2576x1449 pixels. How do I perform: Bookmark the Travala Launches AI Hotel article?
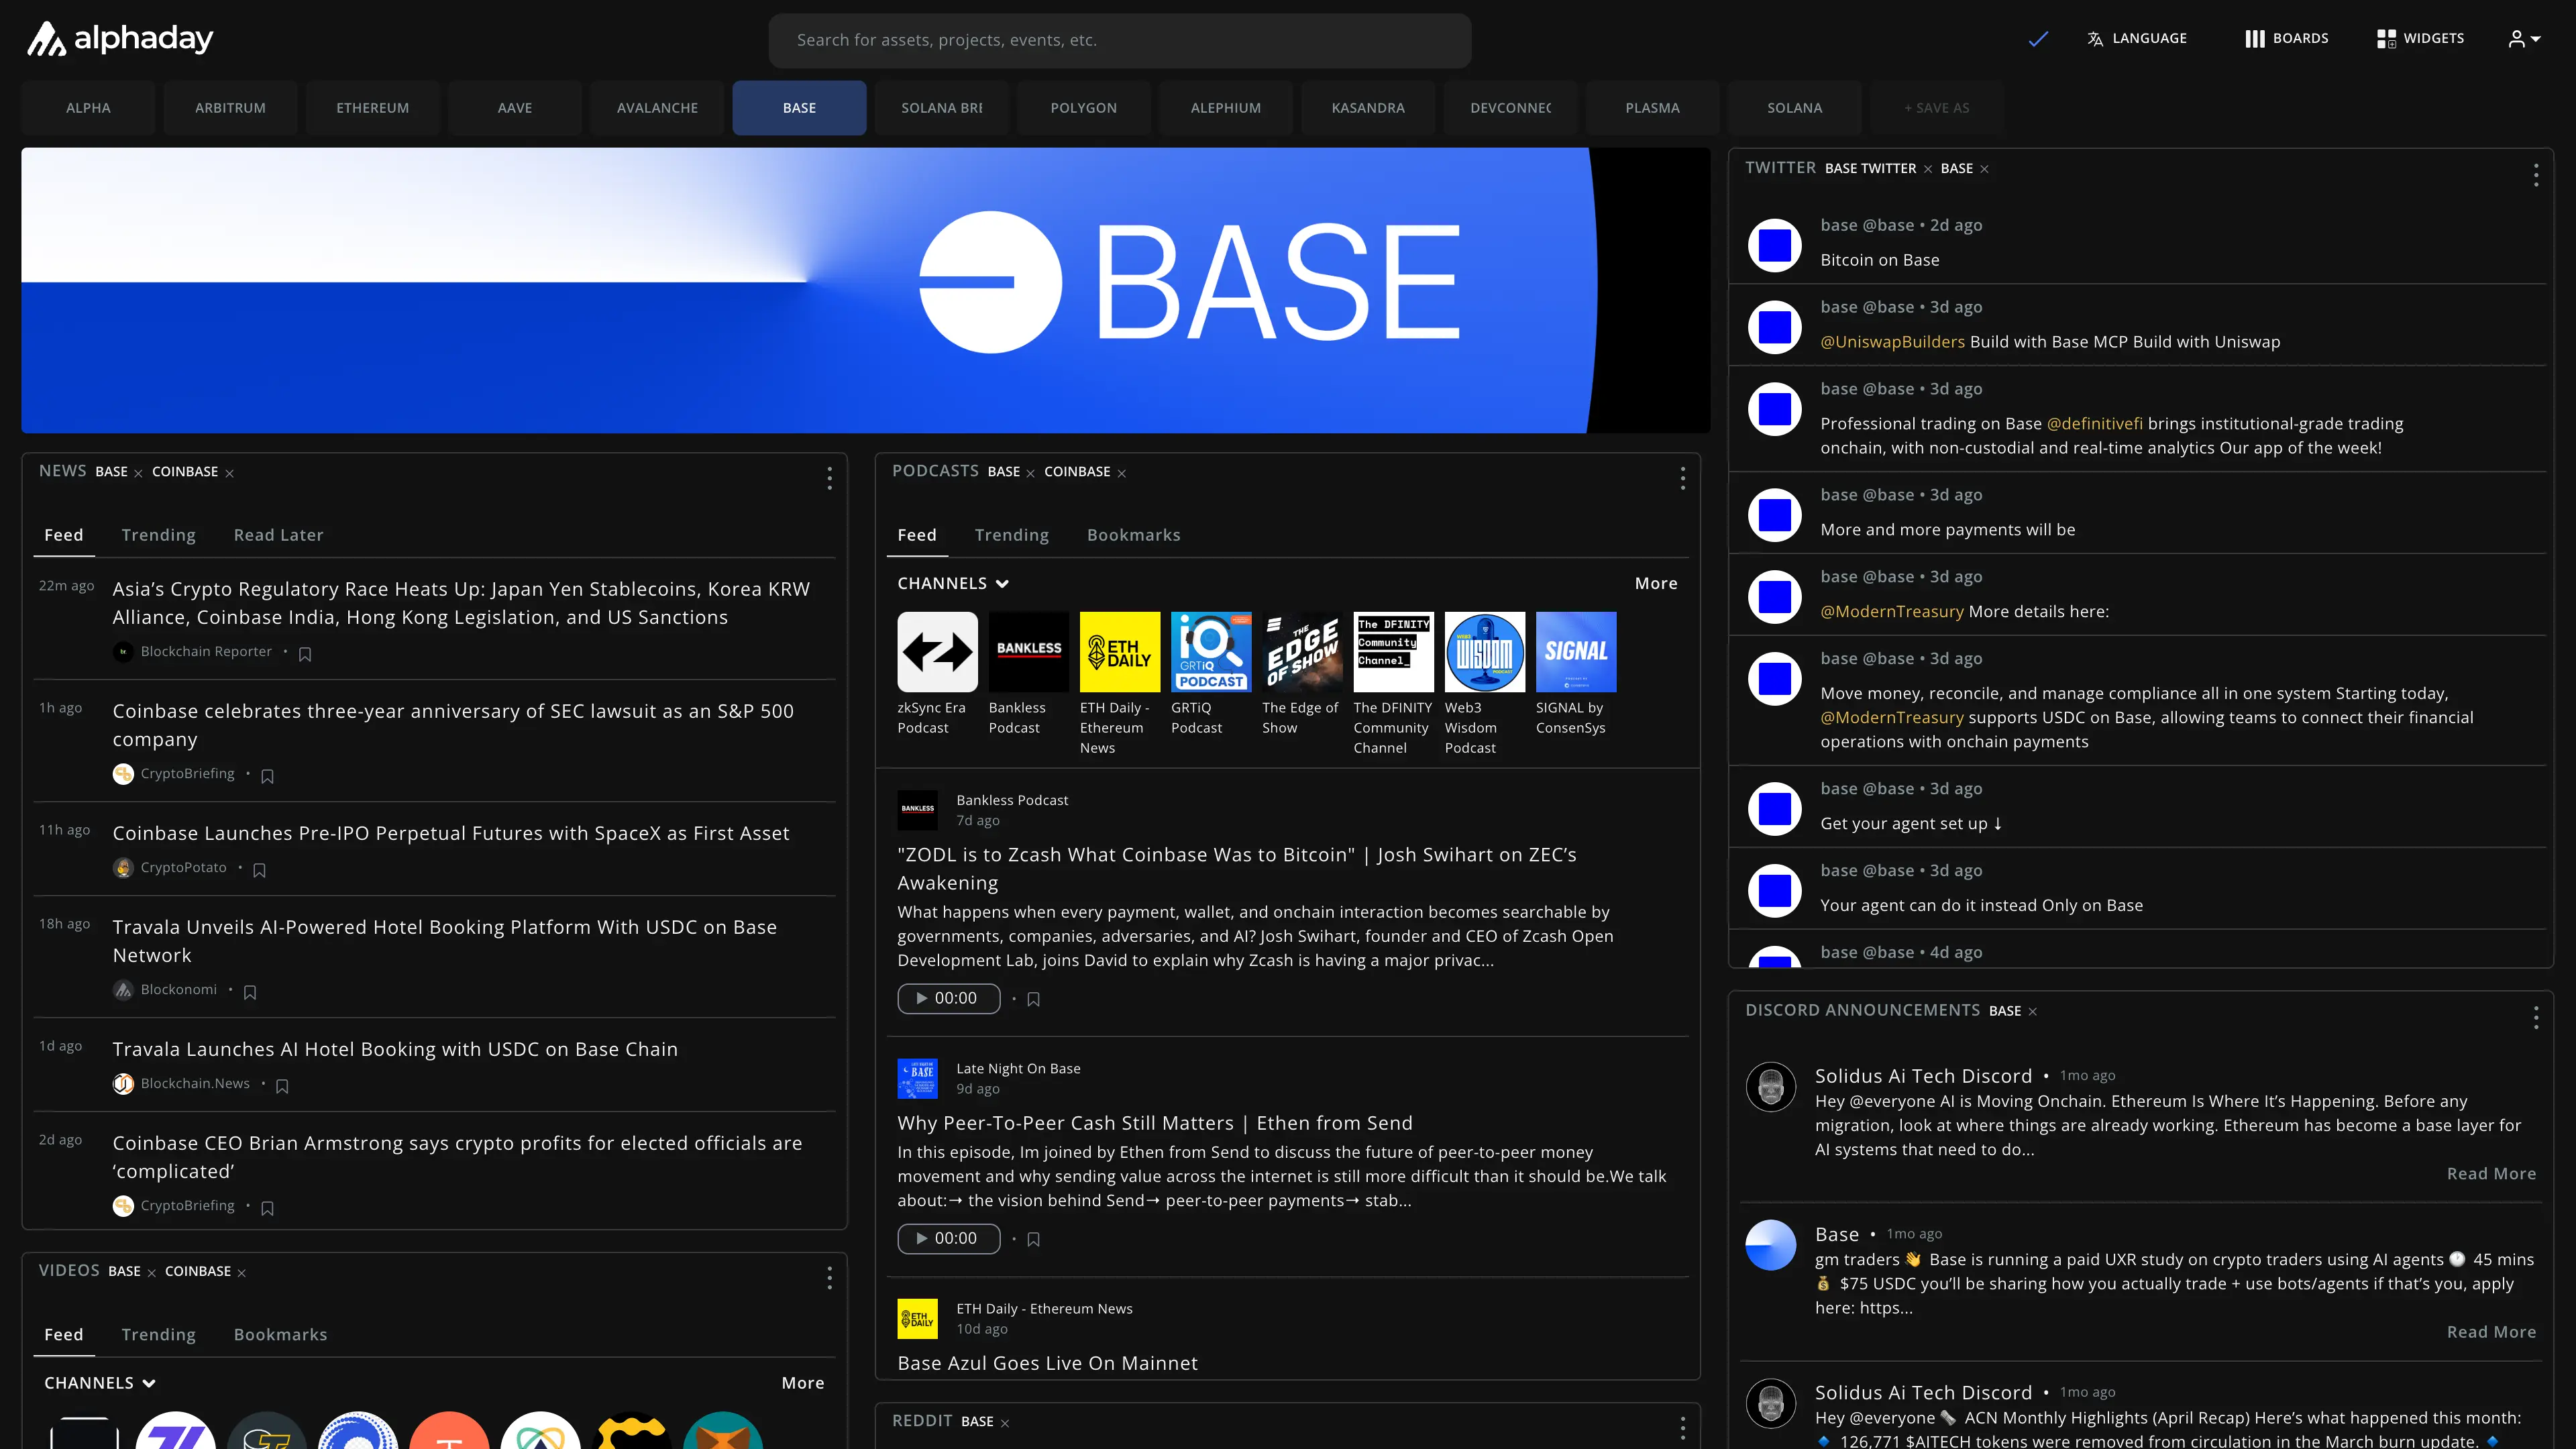[x=282, y=1086]
